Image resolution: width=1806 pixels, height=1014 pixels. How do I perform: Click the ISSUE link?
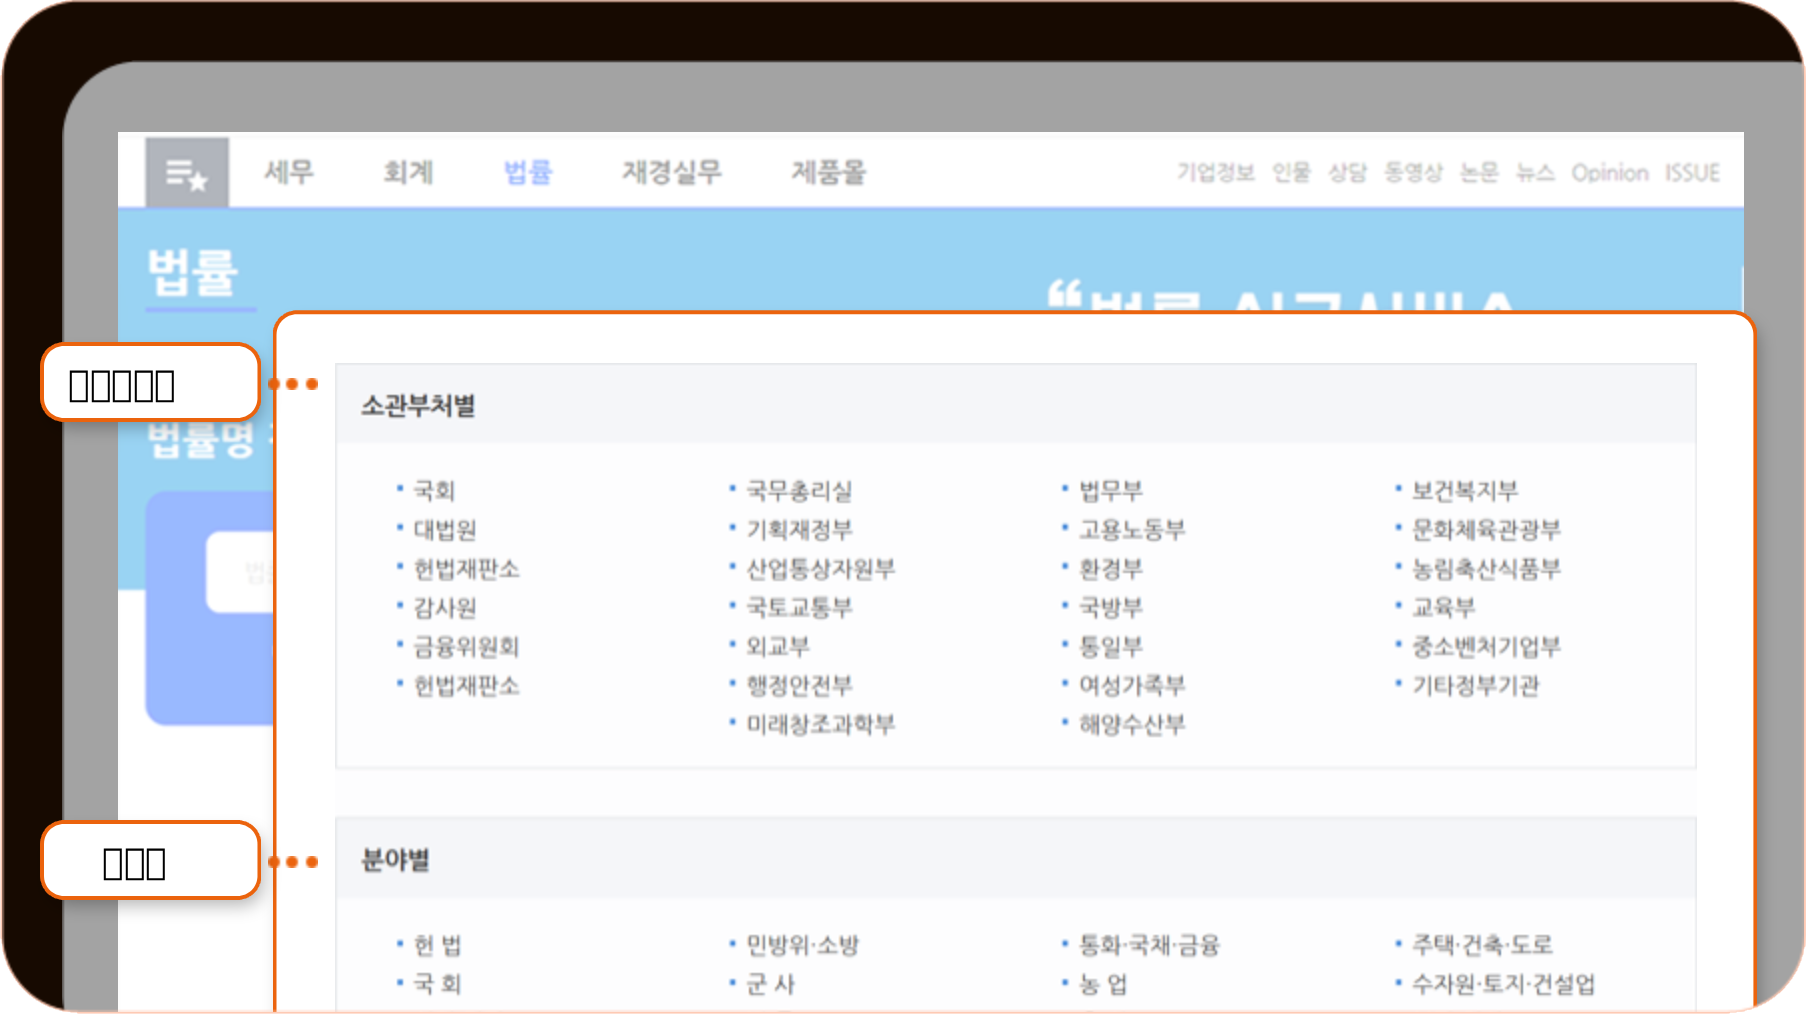coord(1692,173)
